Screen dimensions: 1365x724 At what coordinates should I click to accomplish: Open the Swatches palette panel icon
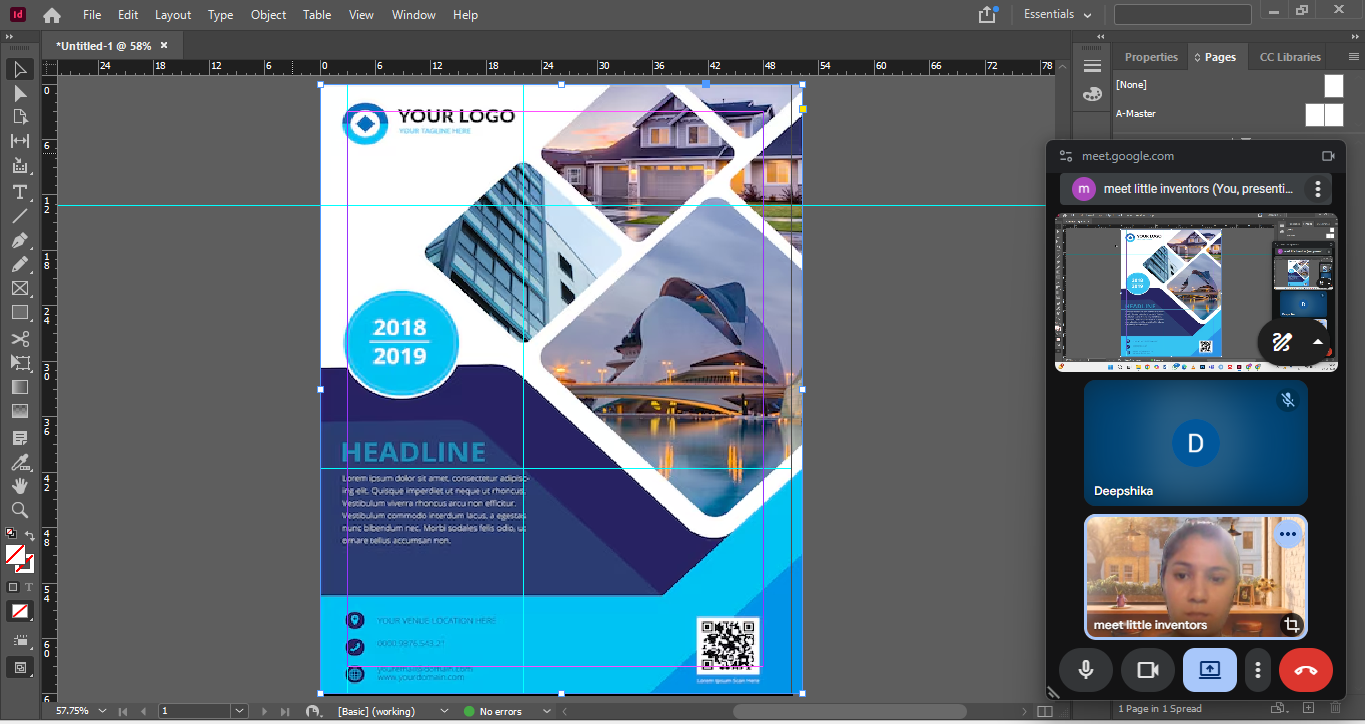tap(1092, 93)
